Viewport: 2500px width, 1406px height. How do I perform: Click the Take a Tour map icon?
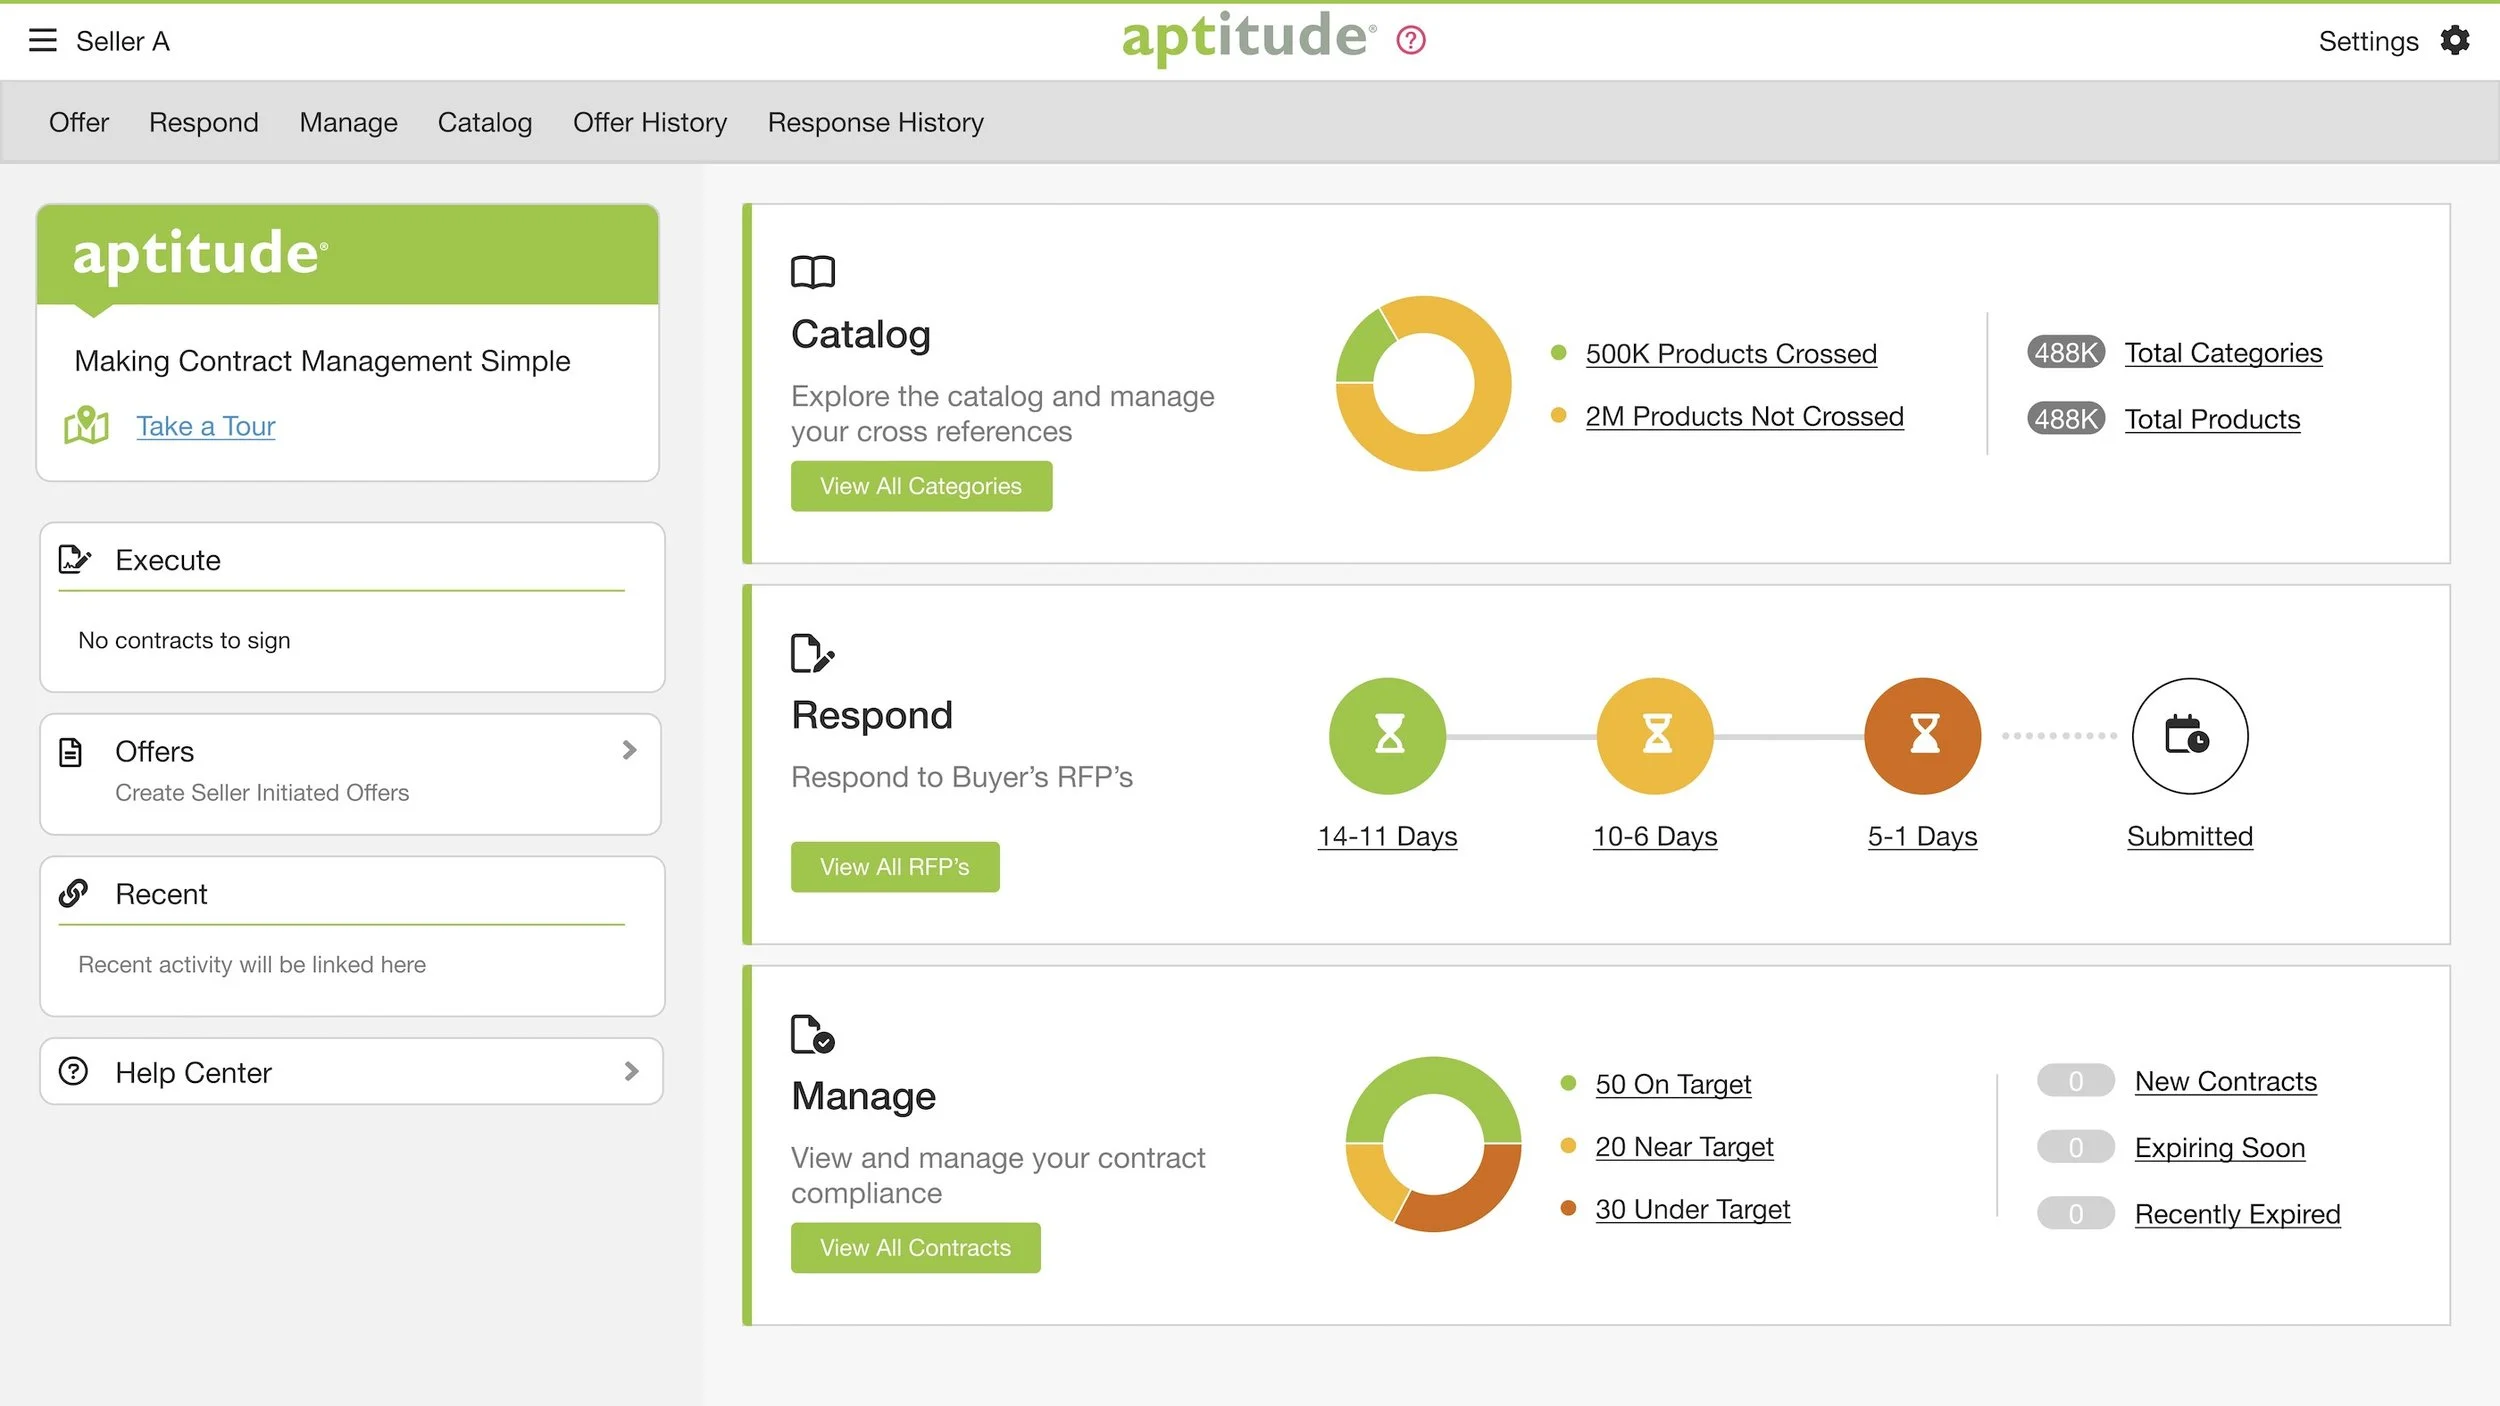(86, 425)
